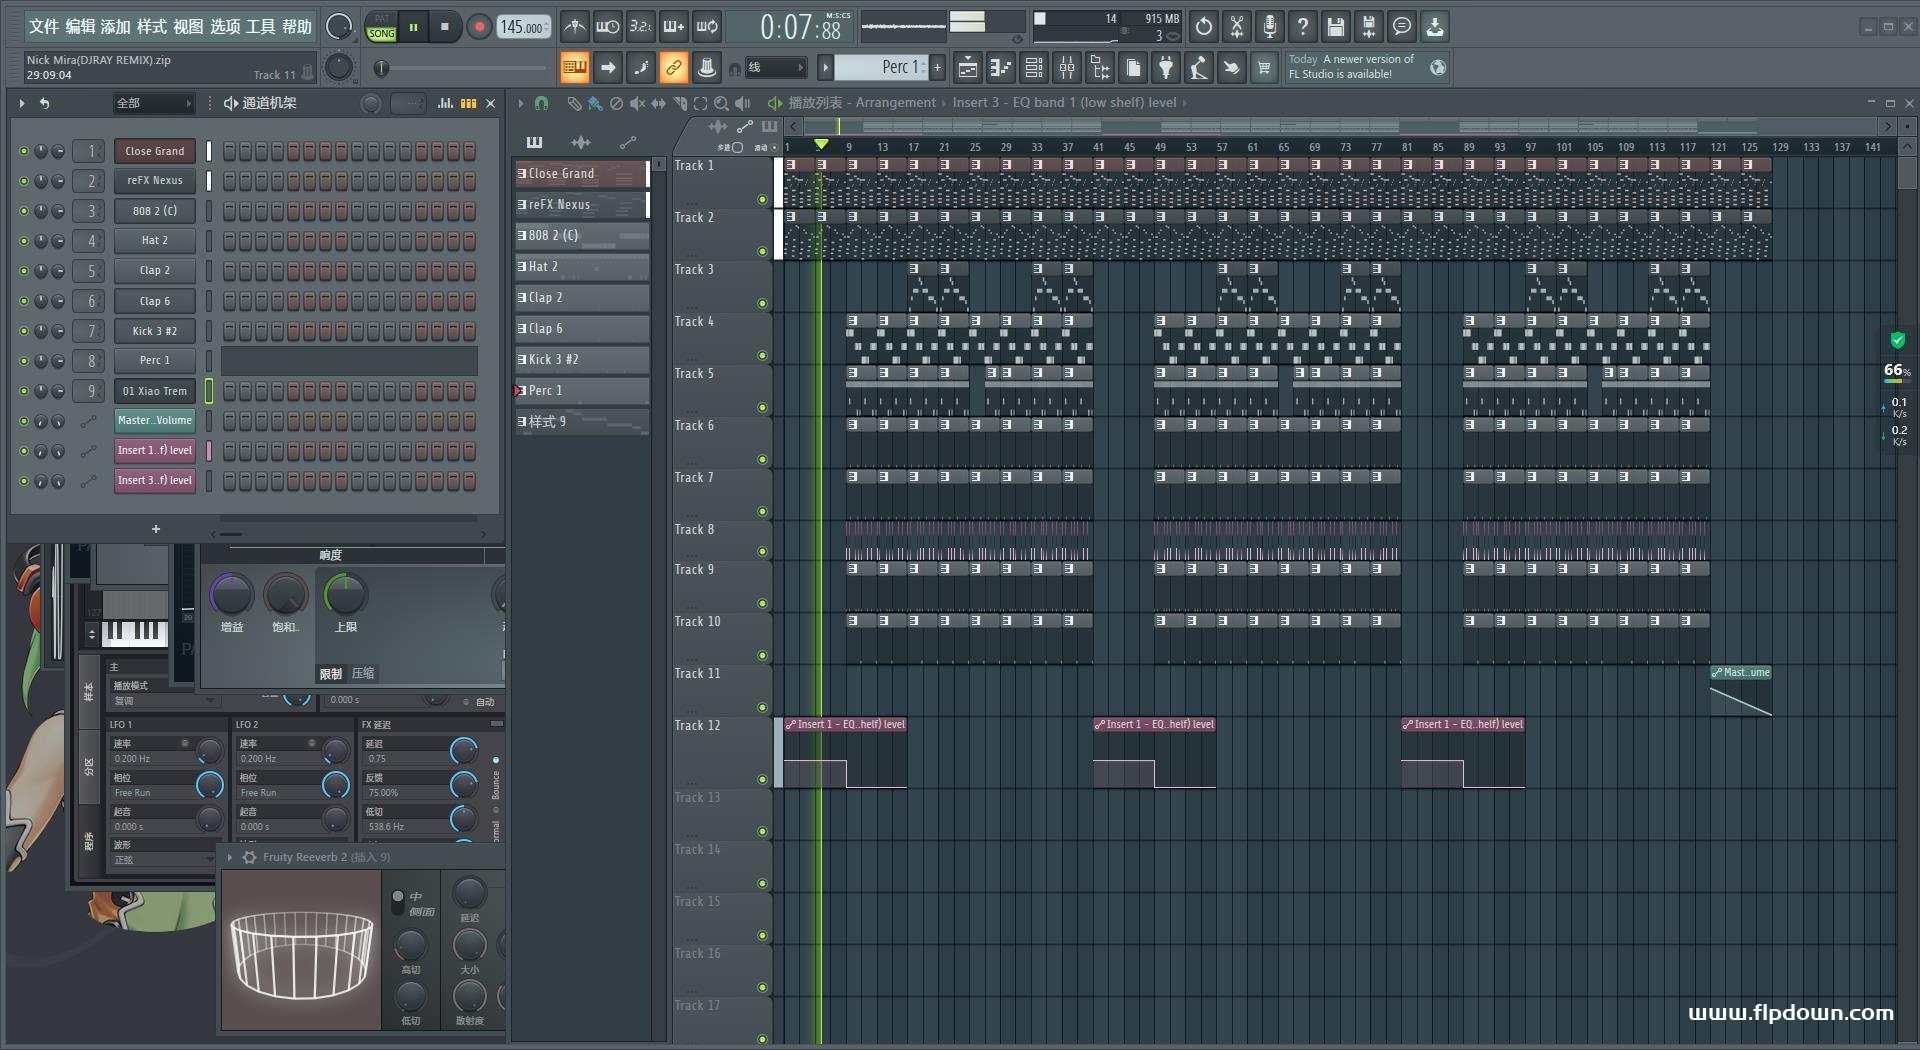Select the reFX Nexus pattern in picker
The height and width of the screenshot is (1050, 1920).
click(582, 204)
